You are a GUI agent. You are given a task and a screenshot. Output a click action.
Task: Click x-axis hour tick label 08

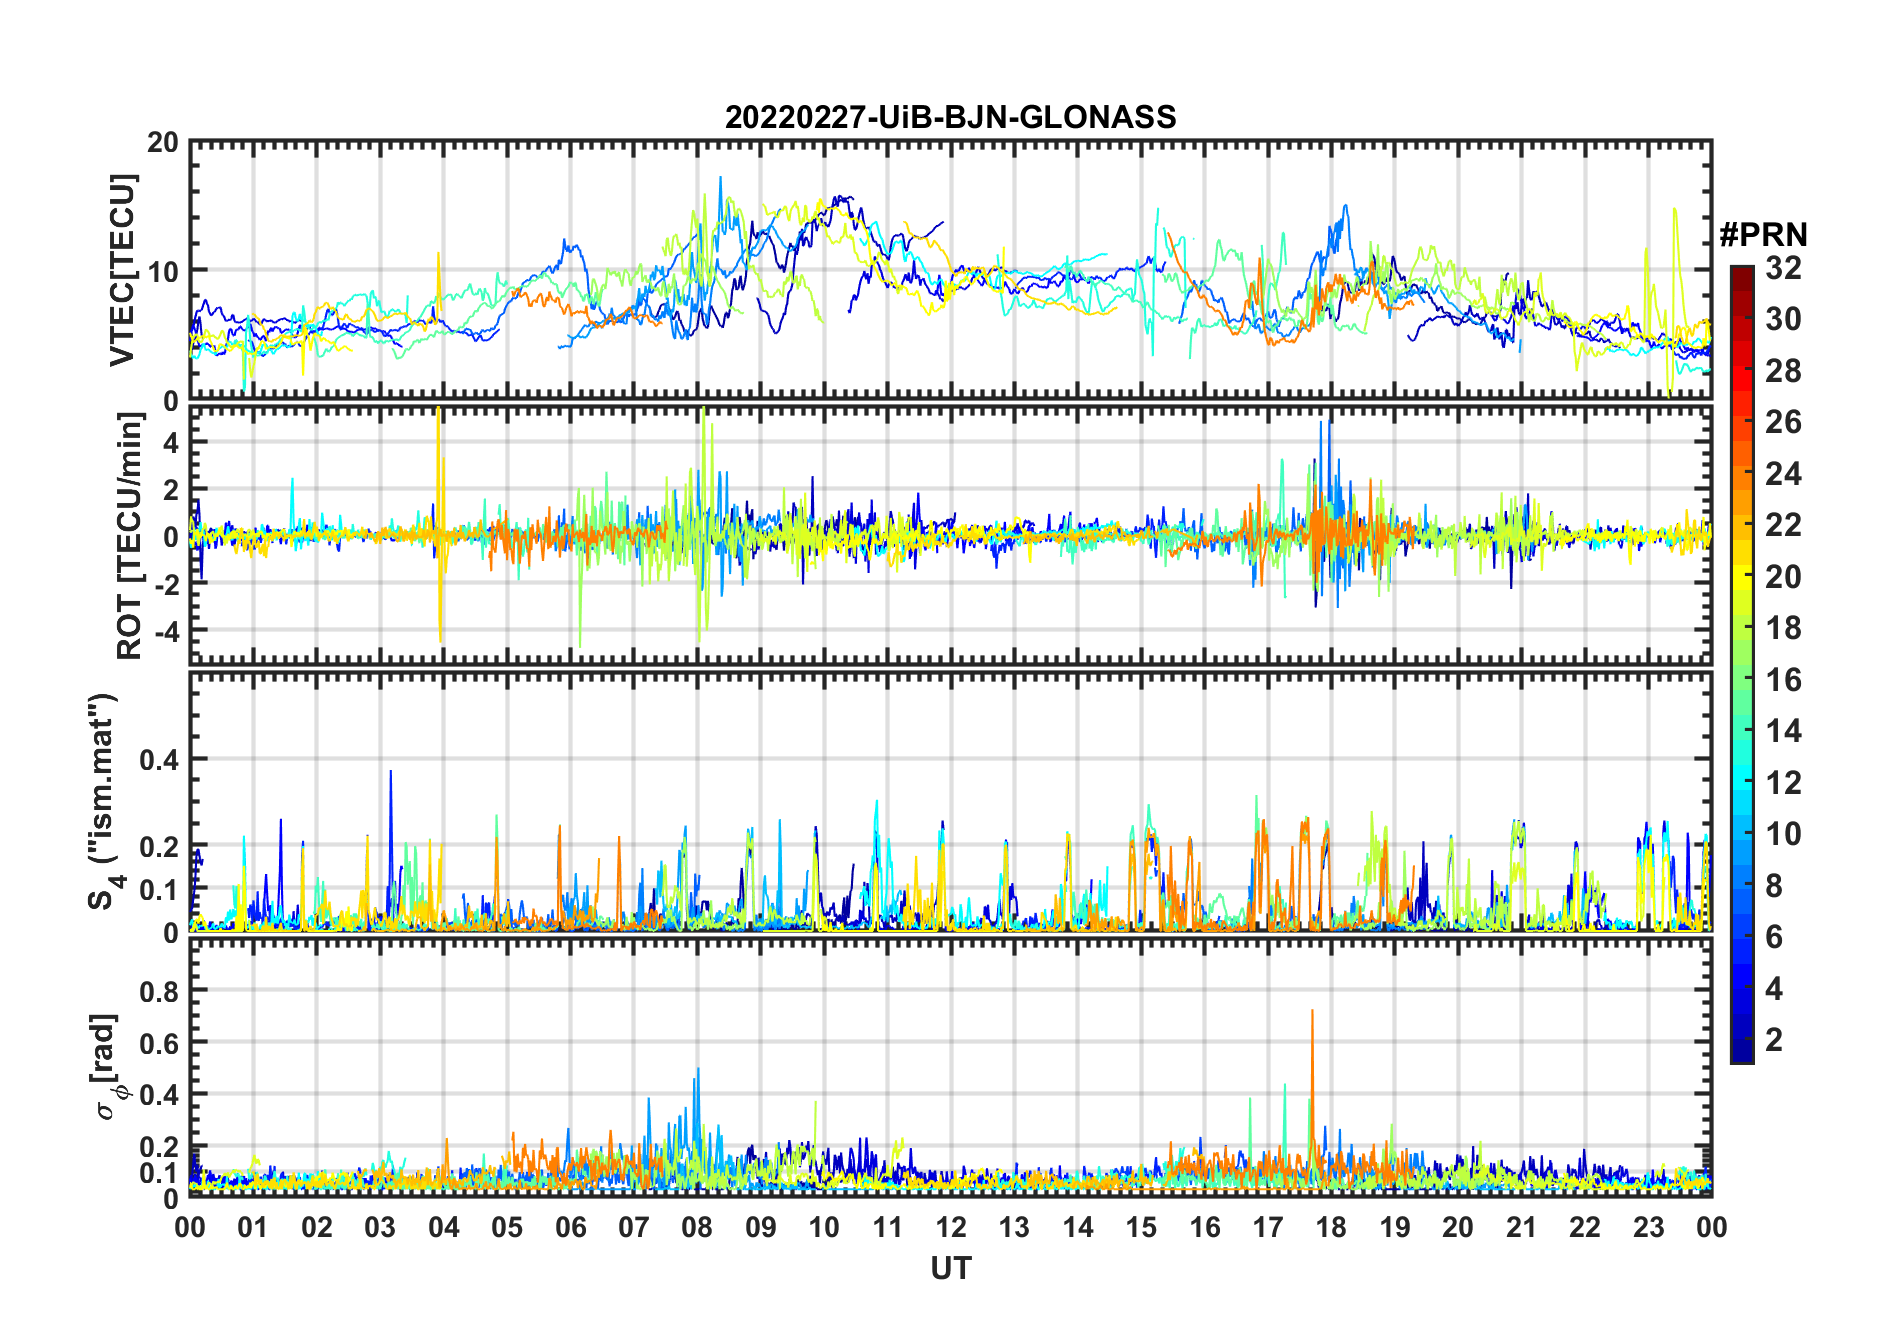click(x=697, y=1227)
